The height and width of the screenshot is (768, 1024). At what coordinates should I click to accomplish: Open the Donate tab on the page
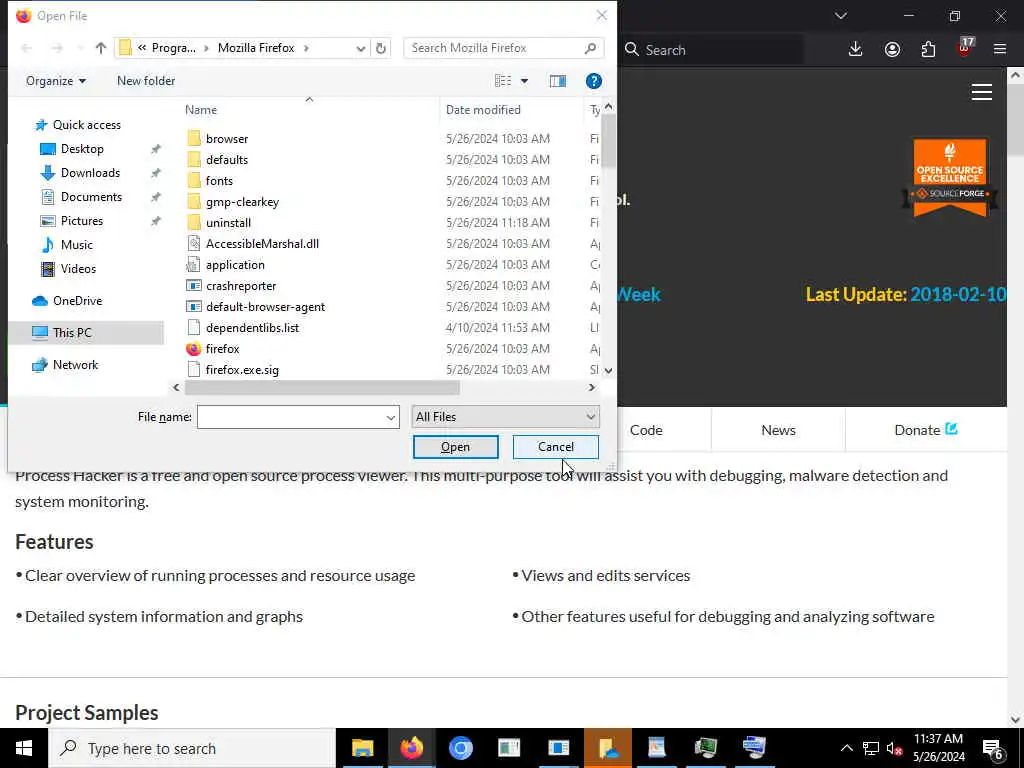click(x=925, y=430)
